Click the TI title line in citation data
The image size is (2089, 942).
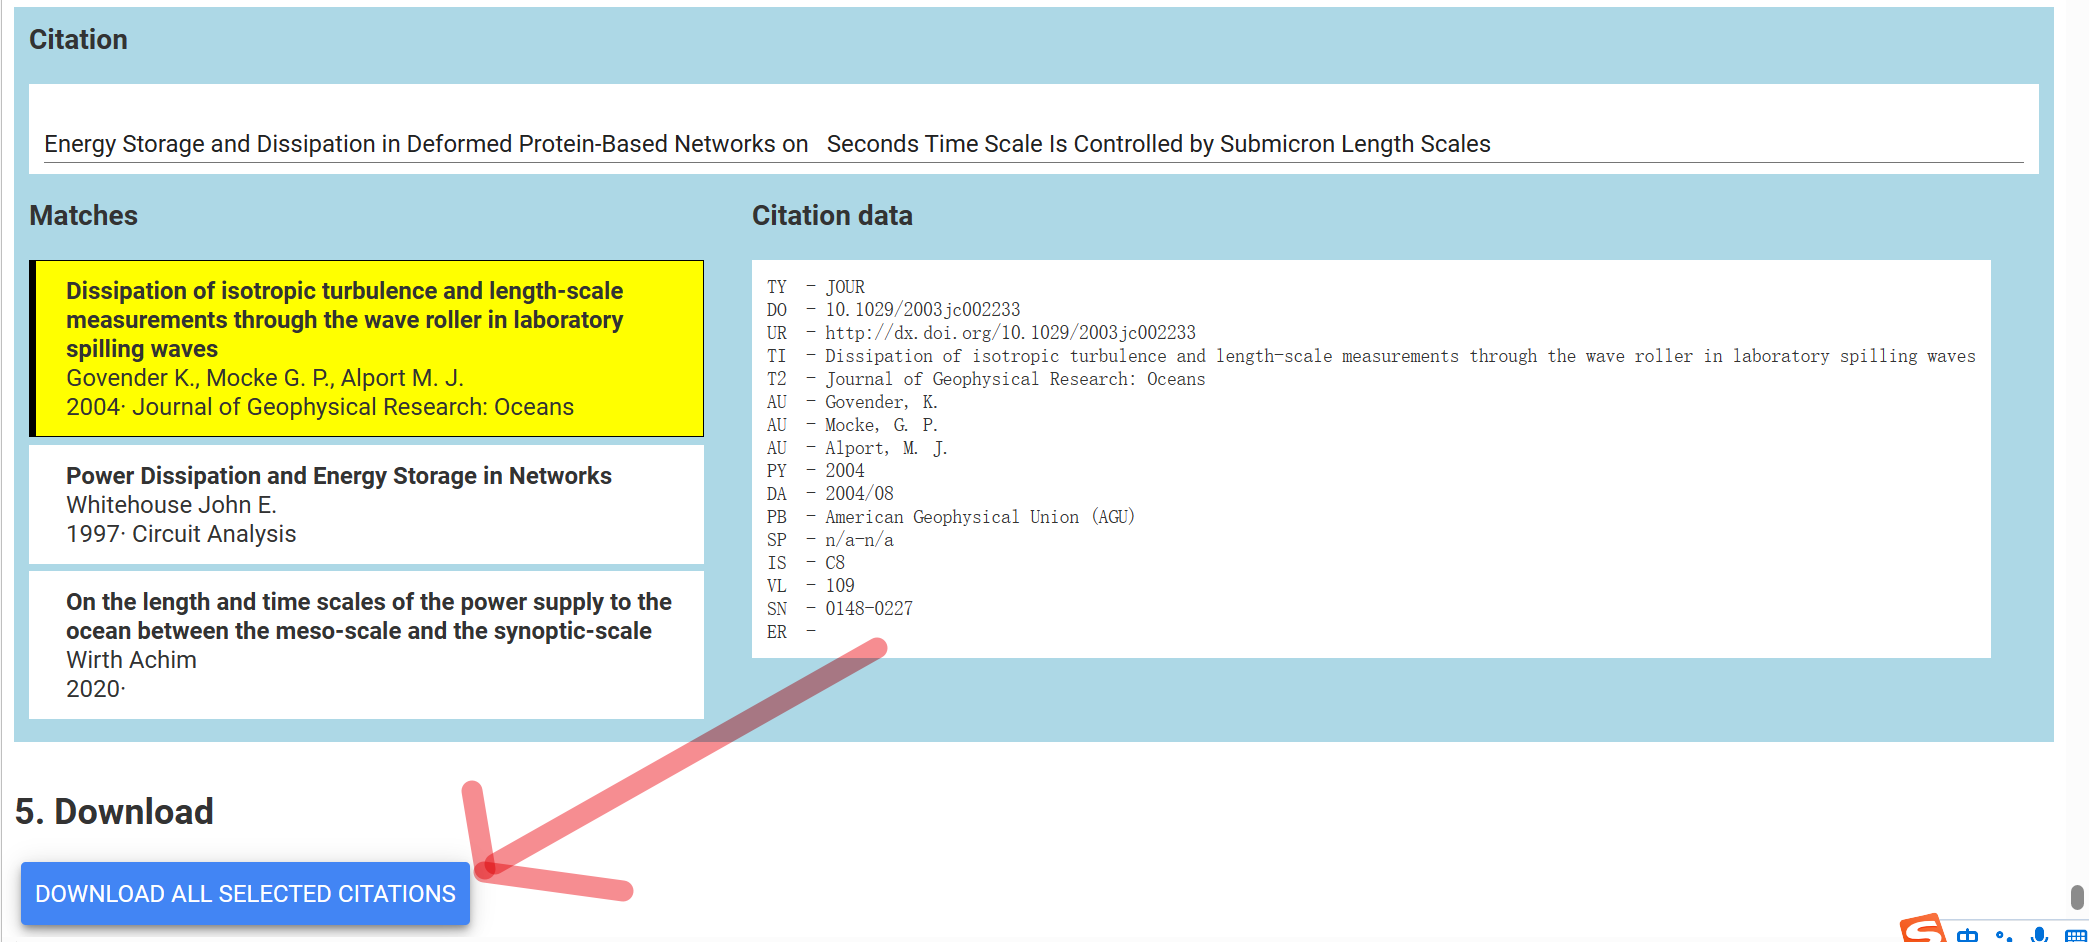click(1371, 355)
